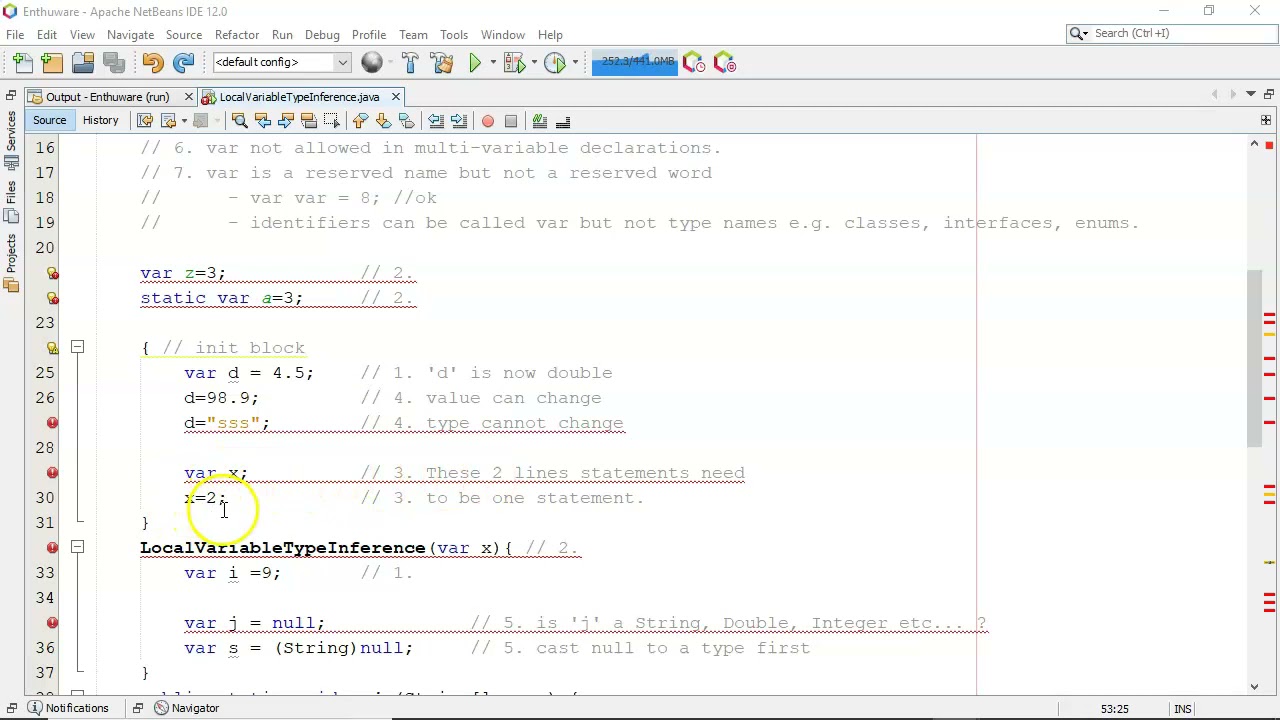Switch editor to History view

click(x=100, y=121)
